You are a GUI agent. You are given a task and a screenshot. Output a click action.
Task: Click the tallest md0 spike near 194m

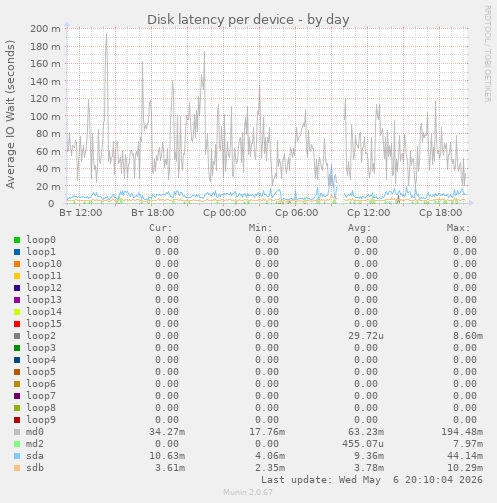[106, 34]
